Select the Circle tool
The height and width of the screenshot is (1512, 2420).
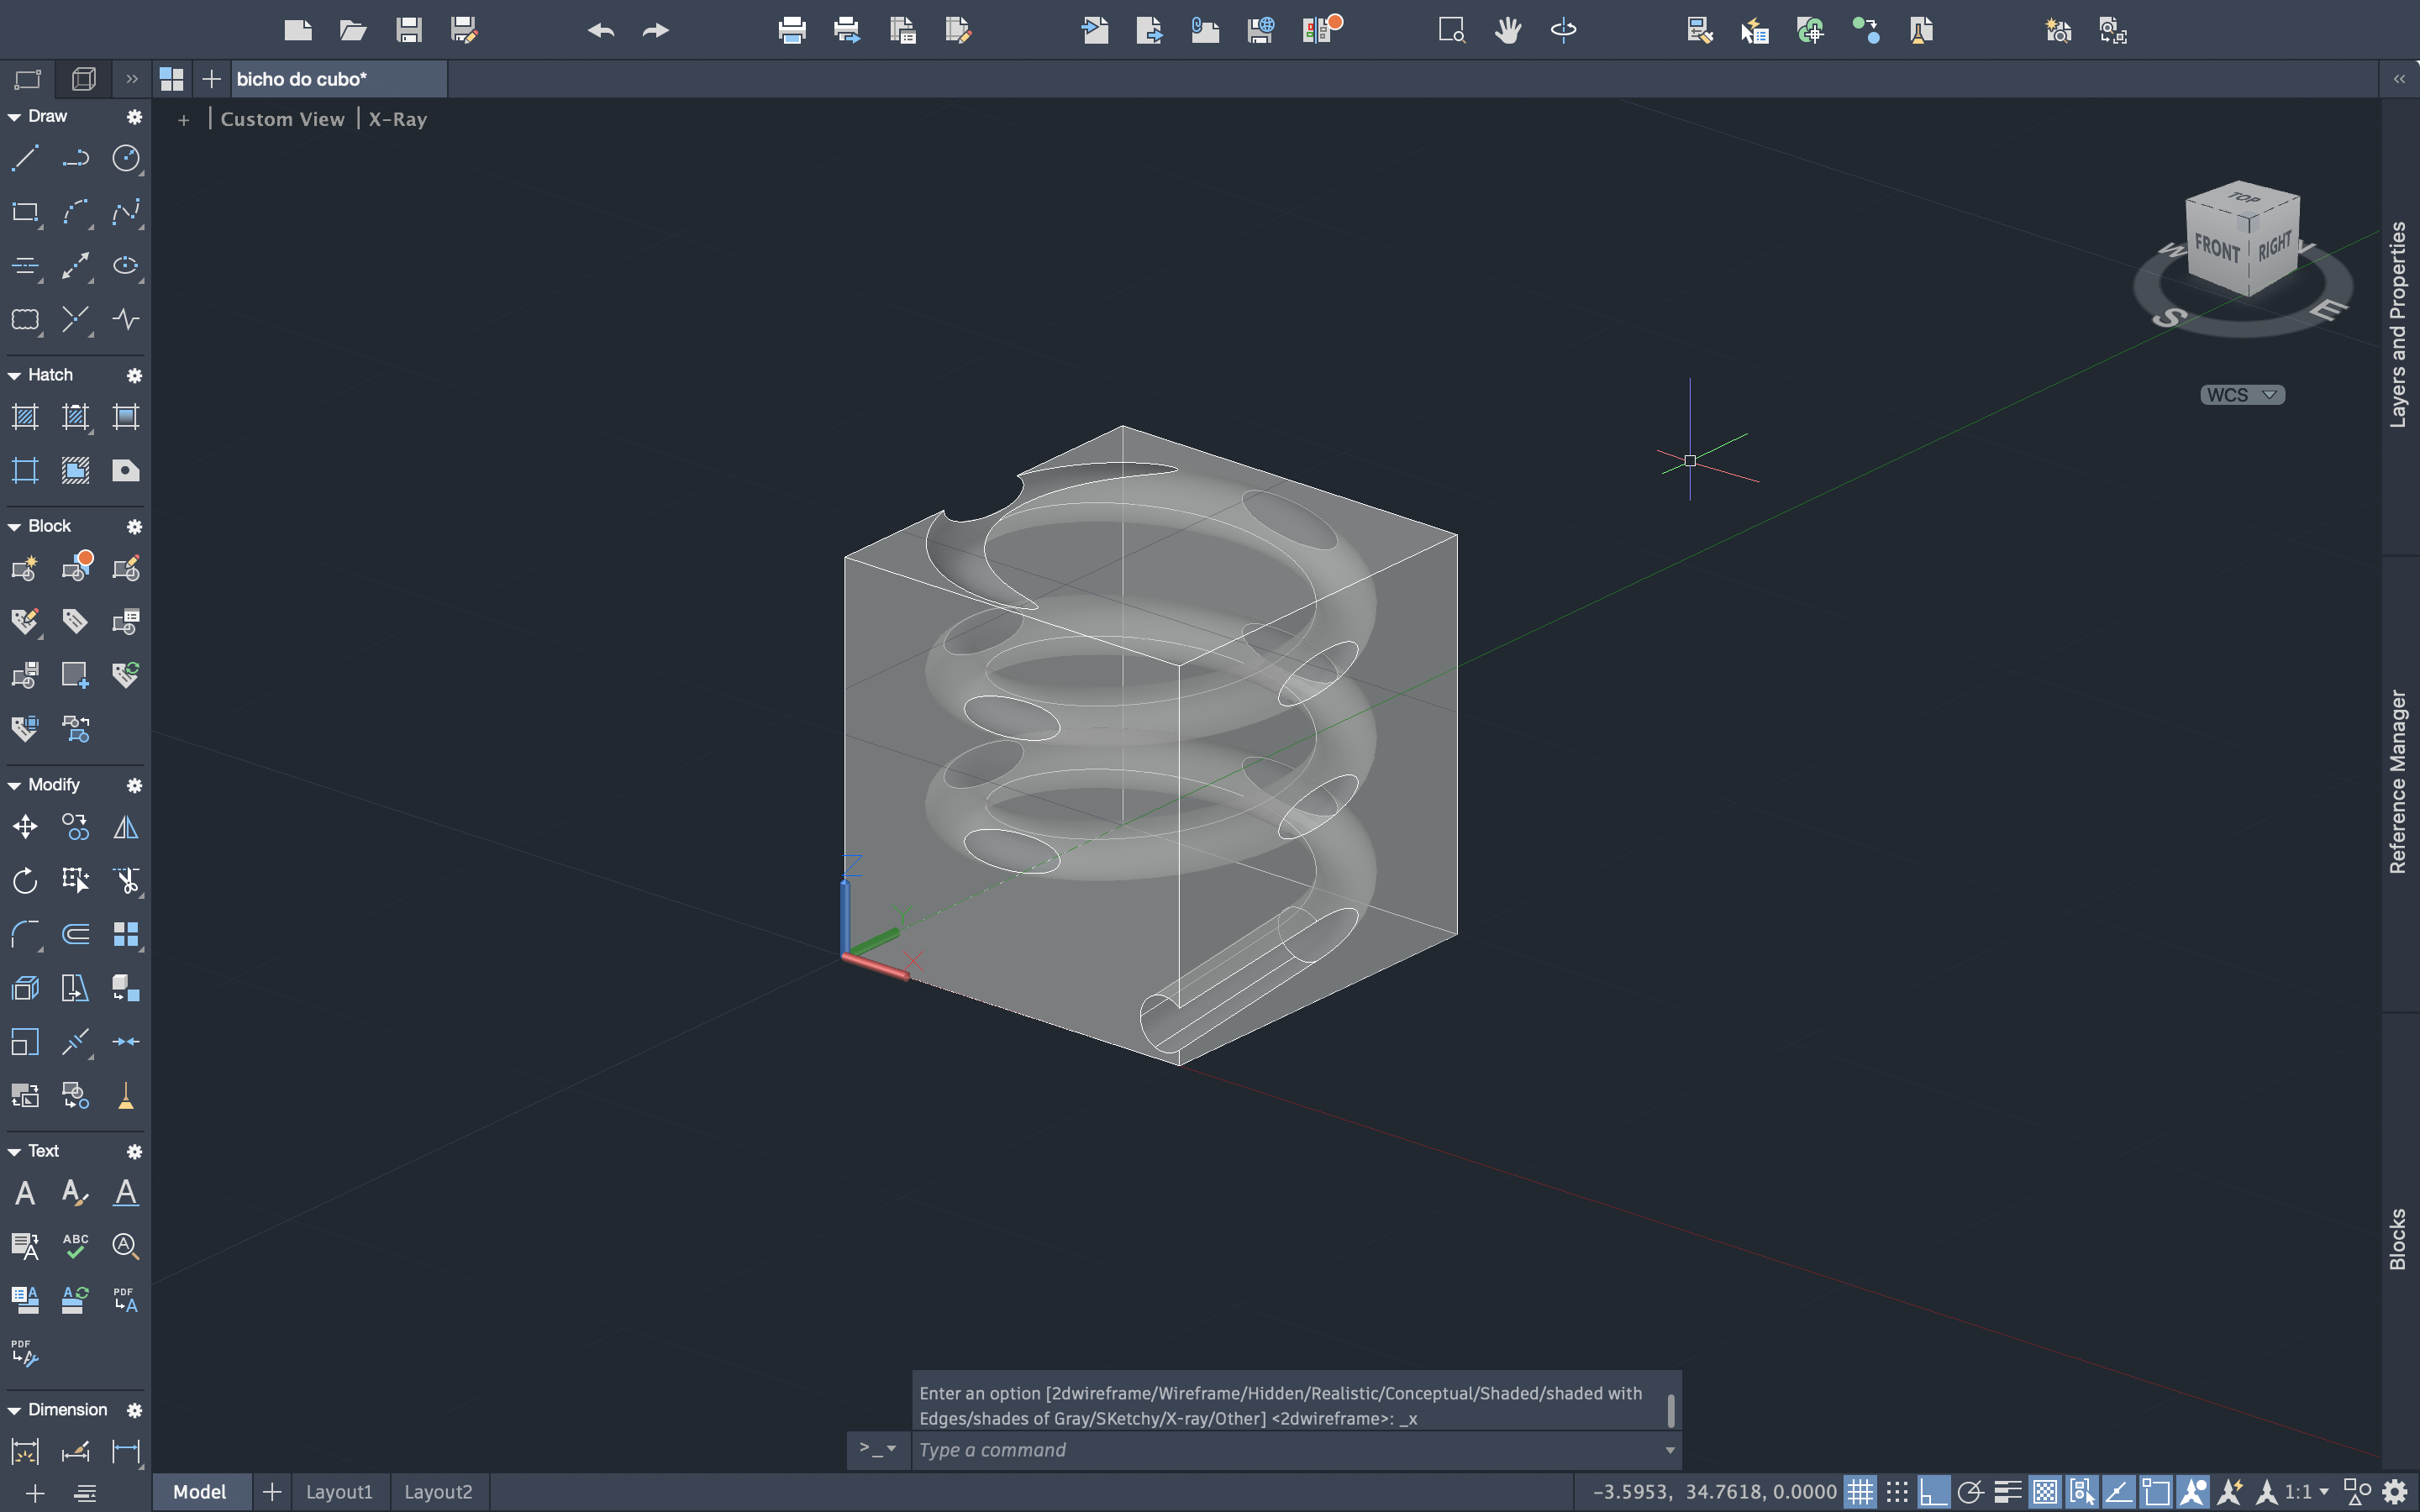point(126,158)
